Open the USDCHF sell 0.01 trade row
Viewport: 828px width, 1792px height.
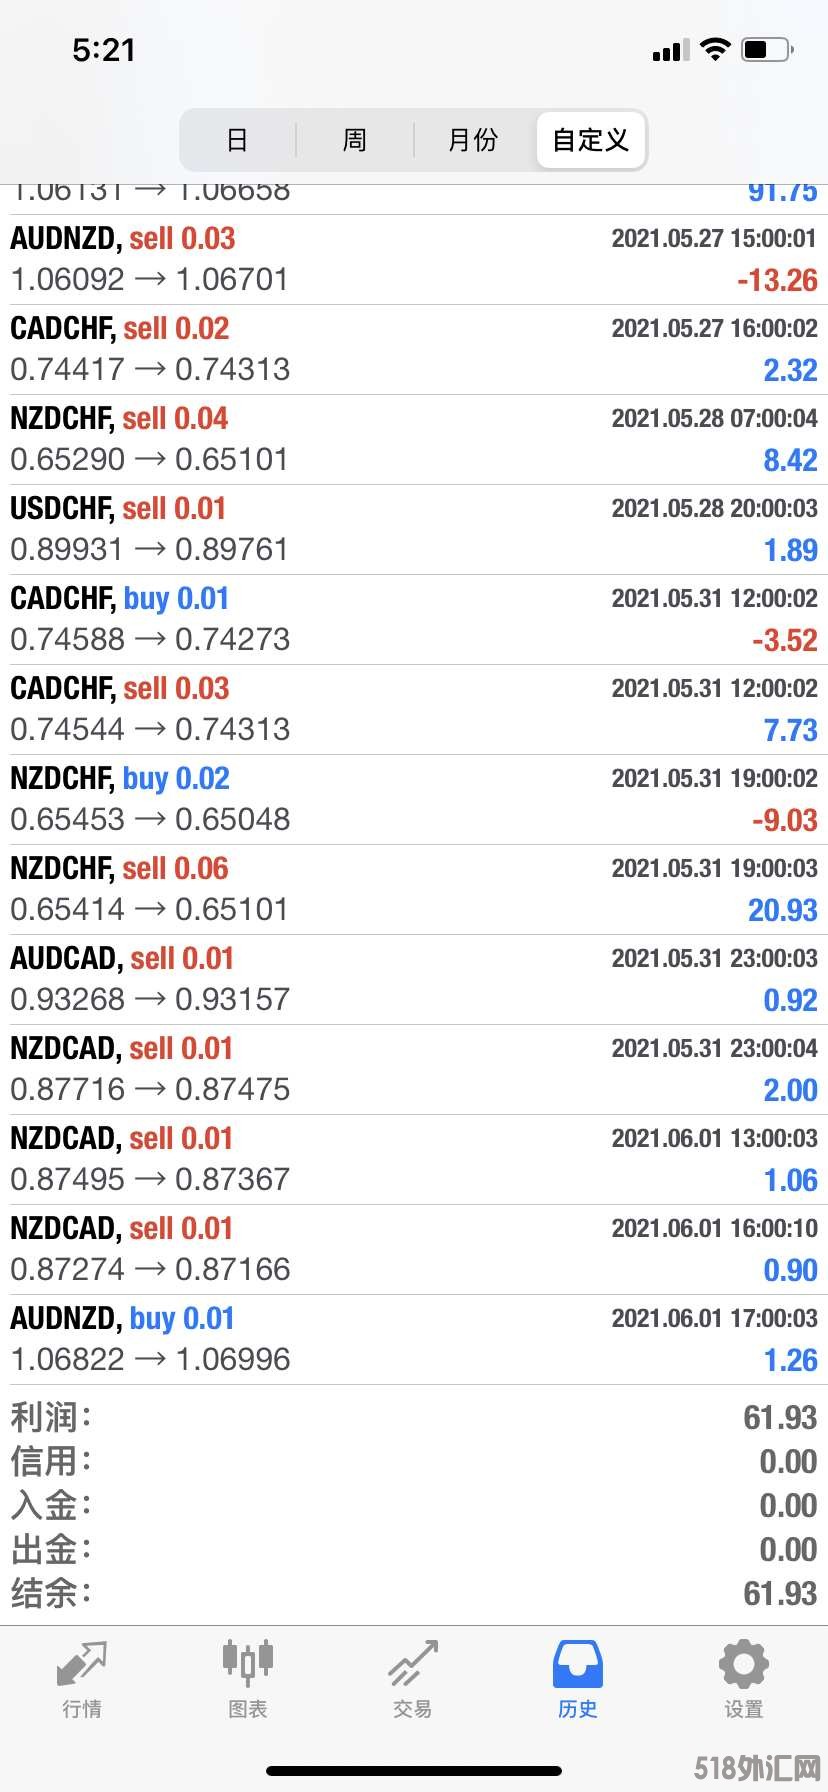(x=414, y=530)
